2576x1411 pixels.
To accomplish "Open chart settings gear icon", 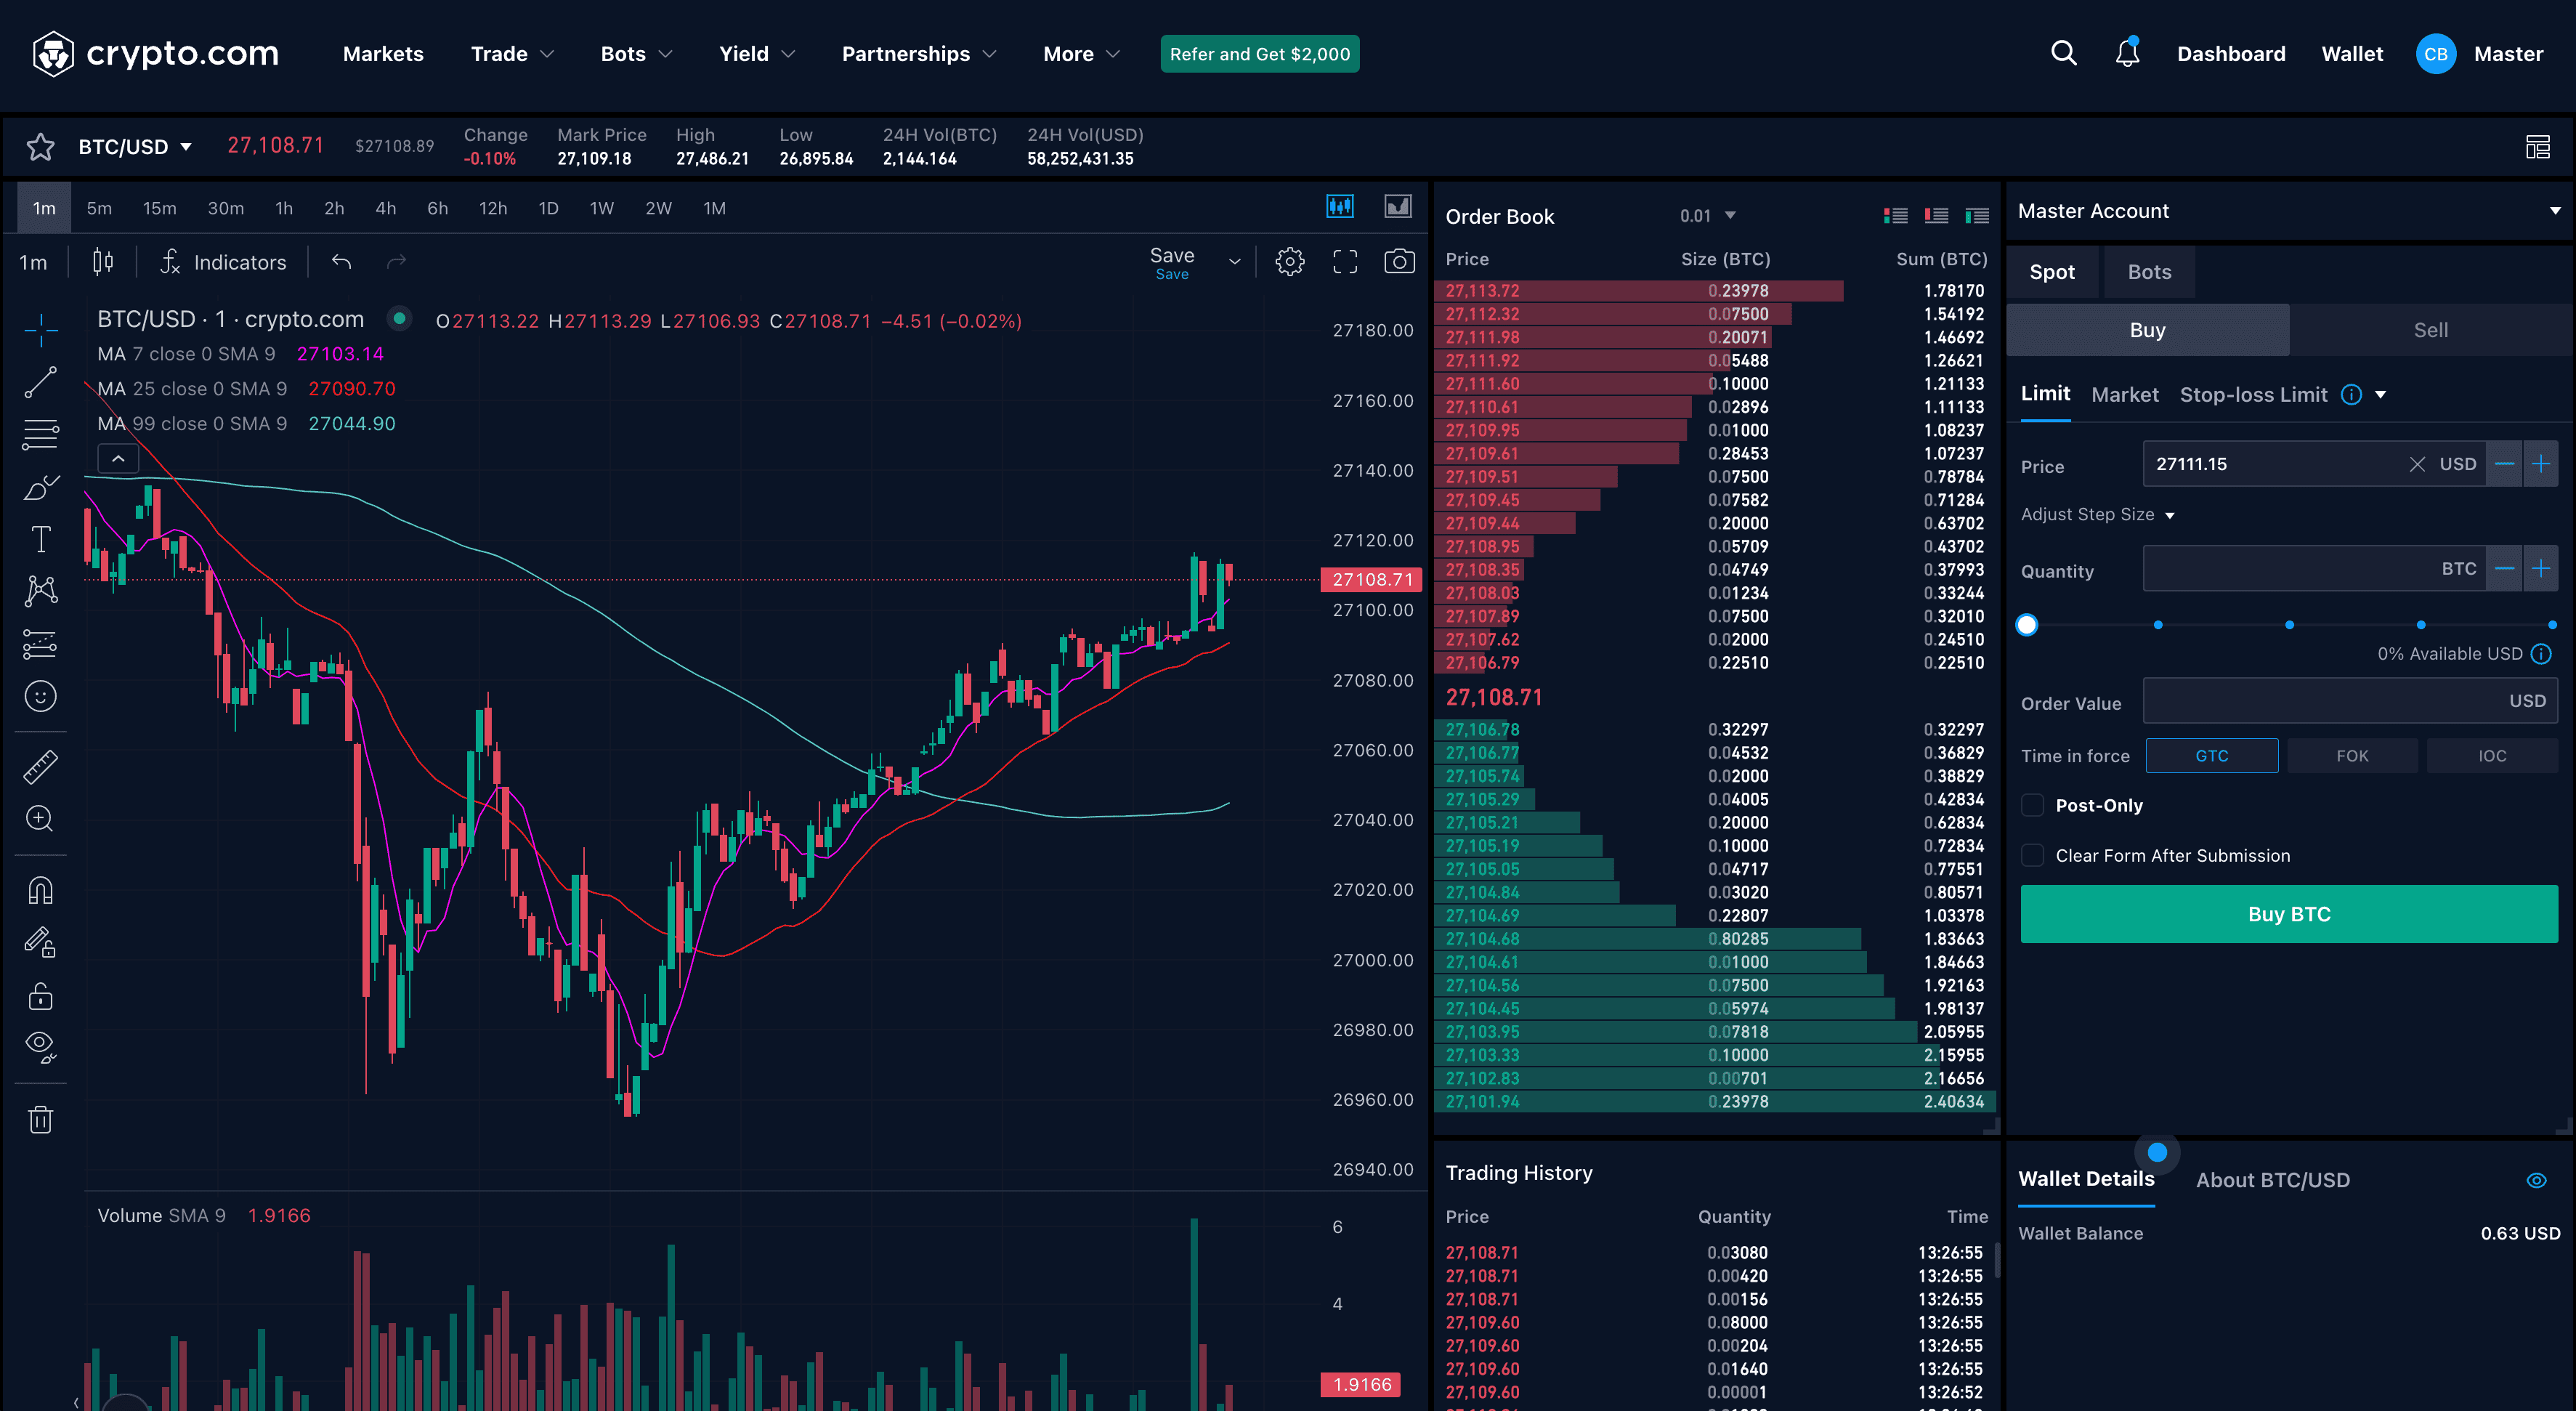I will click(x=1290, y=262).
